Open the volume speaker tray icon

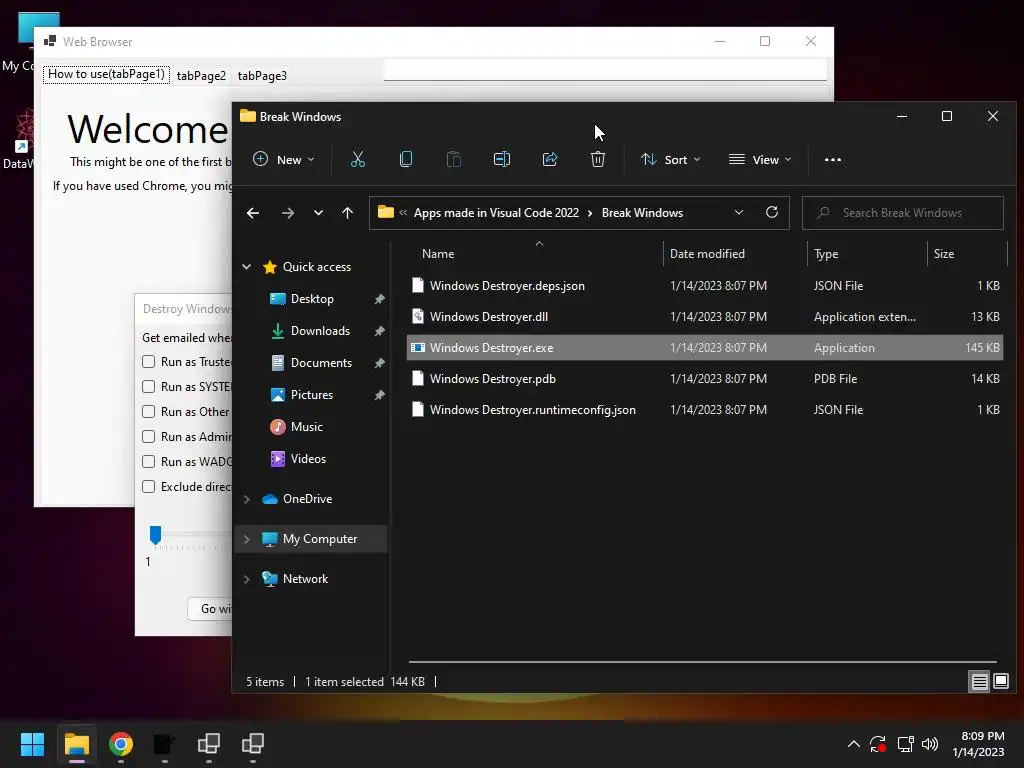click(x=930, y=744)
